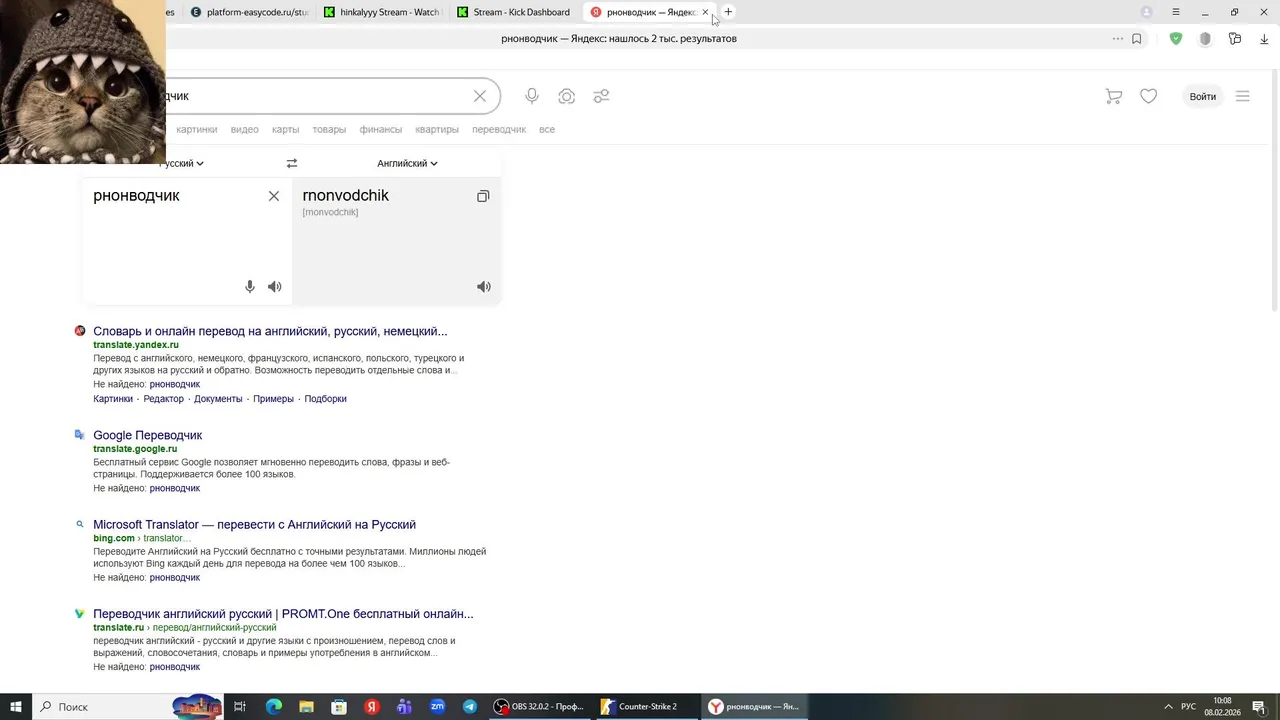Close the рнонводчик Яндекс tab

[x=705, y=12]
